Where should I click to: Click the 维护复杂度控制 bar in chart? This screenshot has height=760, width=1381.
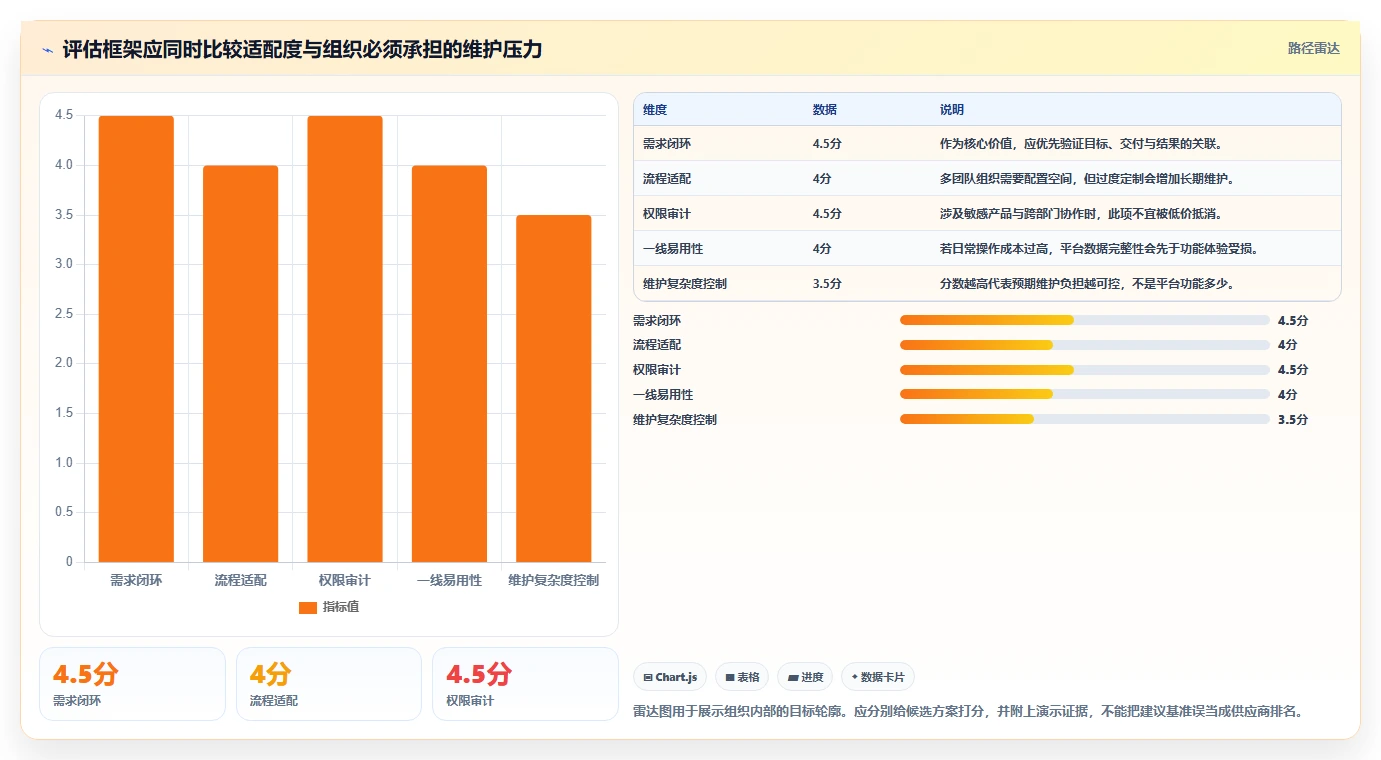coord(554,388)
